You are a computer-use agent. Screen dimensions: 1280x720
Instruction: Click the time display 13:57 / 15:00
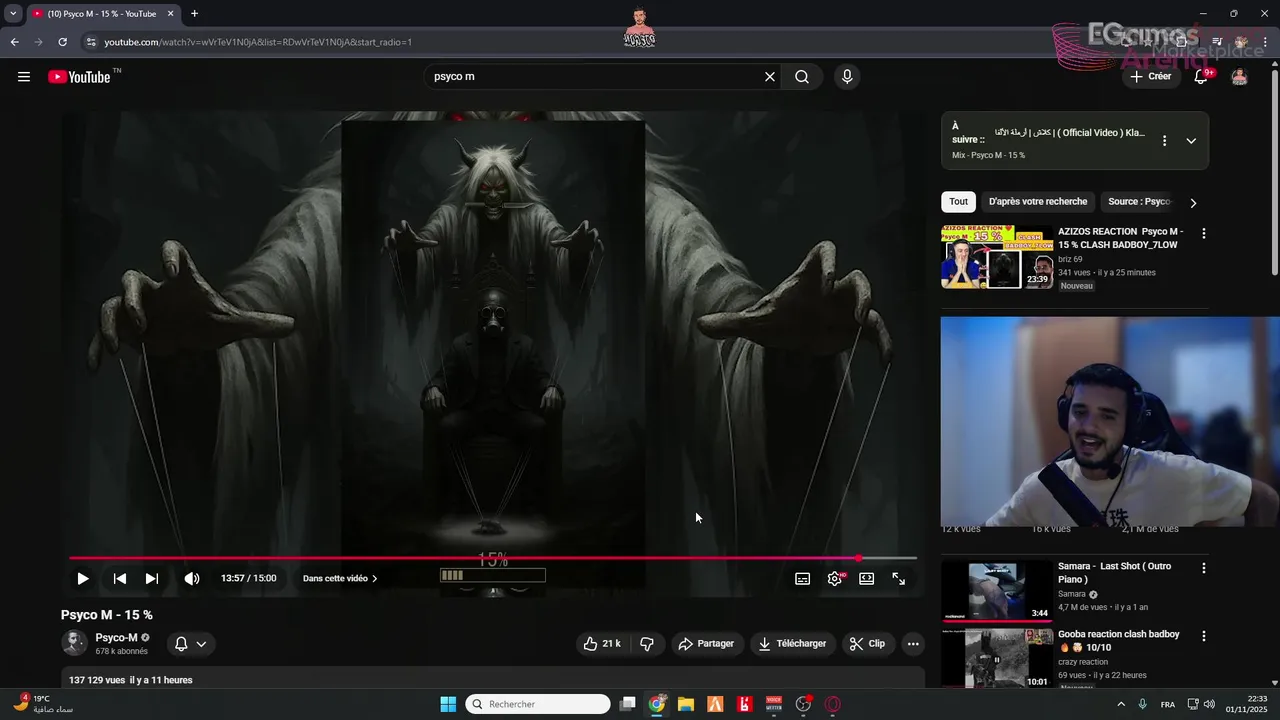coord(248,578)
